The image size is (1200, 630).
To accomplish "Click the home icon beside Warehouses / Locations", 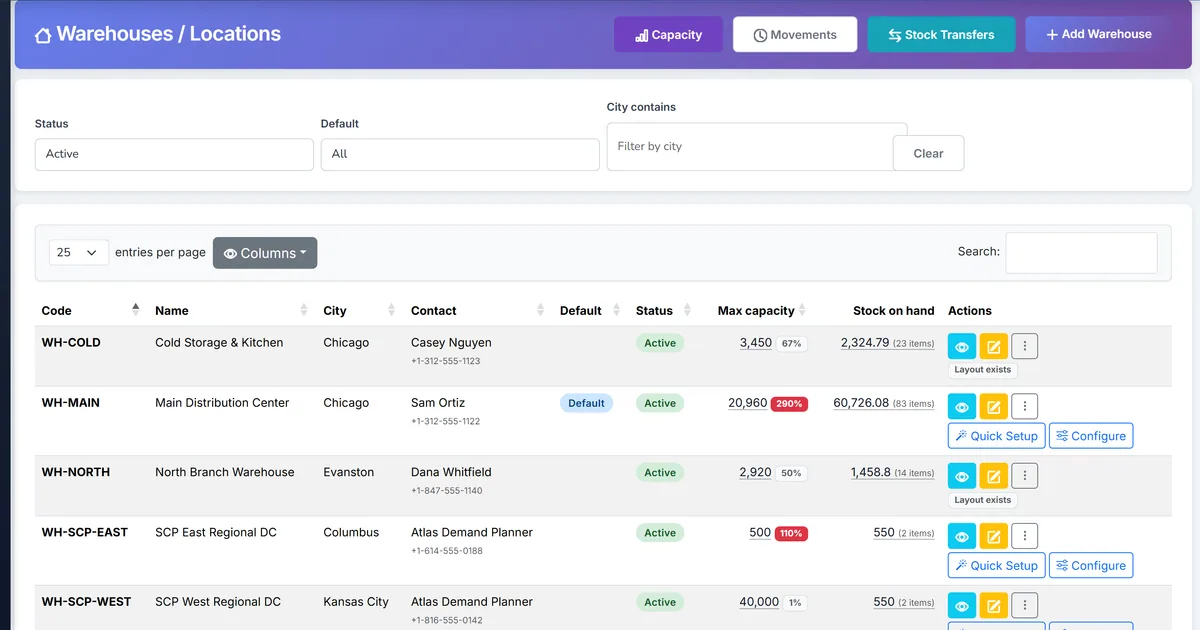I will (x=43, y=35).
